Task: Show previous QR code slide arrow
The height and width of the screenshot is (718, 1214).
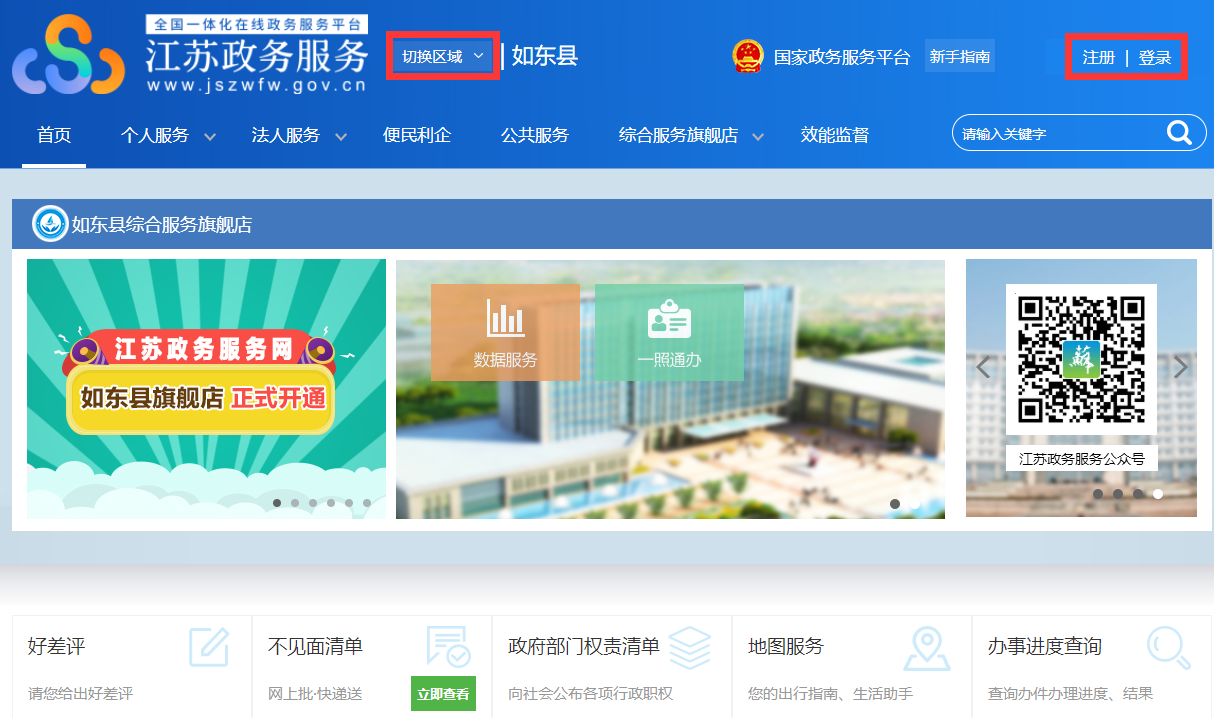Action: pos(983,367)
